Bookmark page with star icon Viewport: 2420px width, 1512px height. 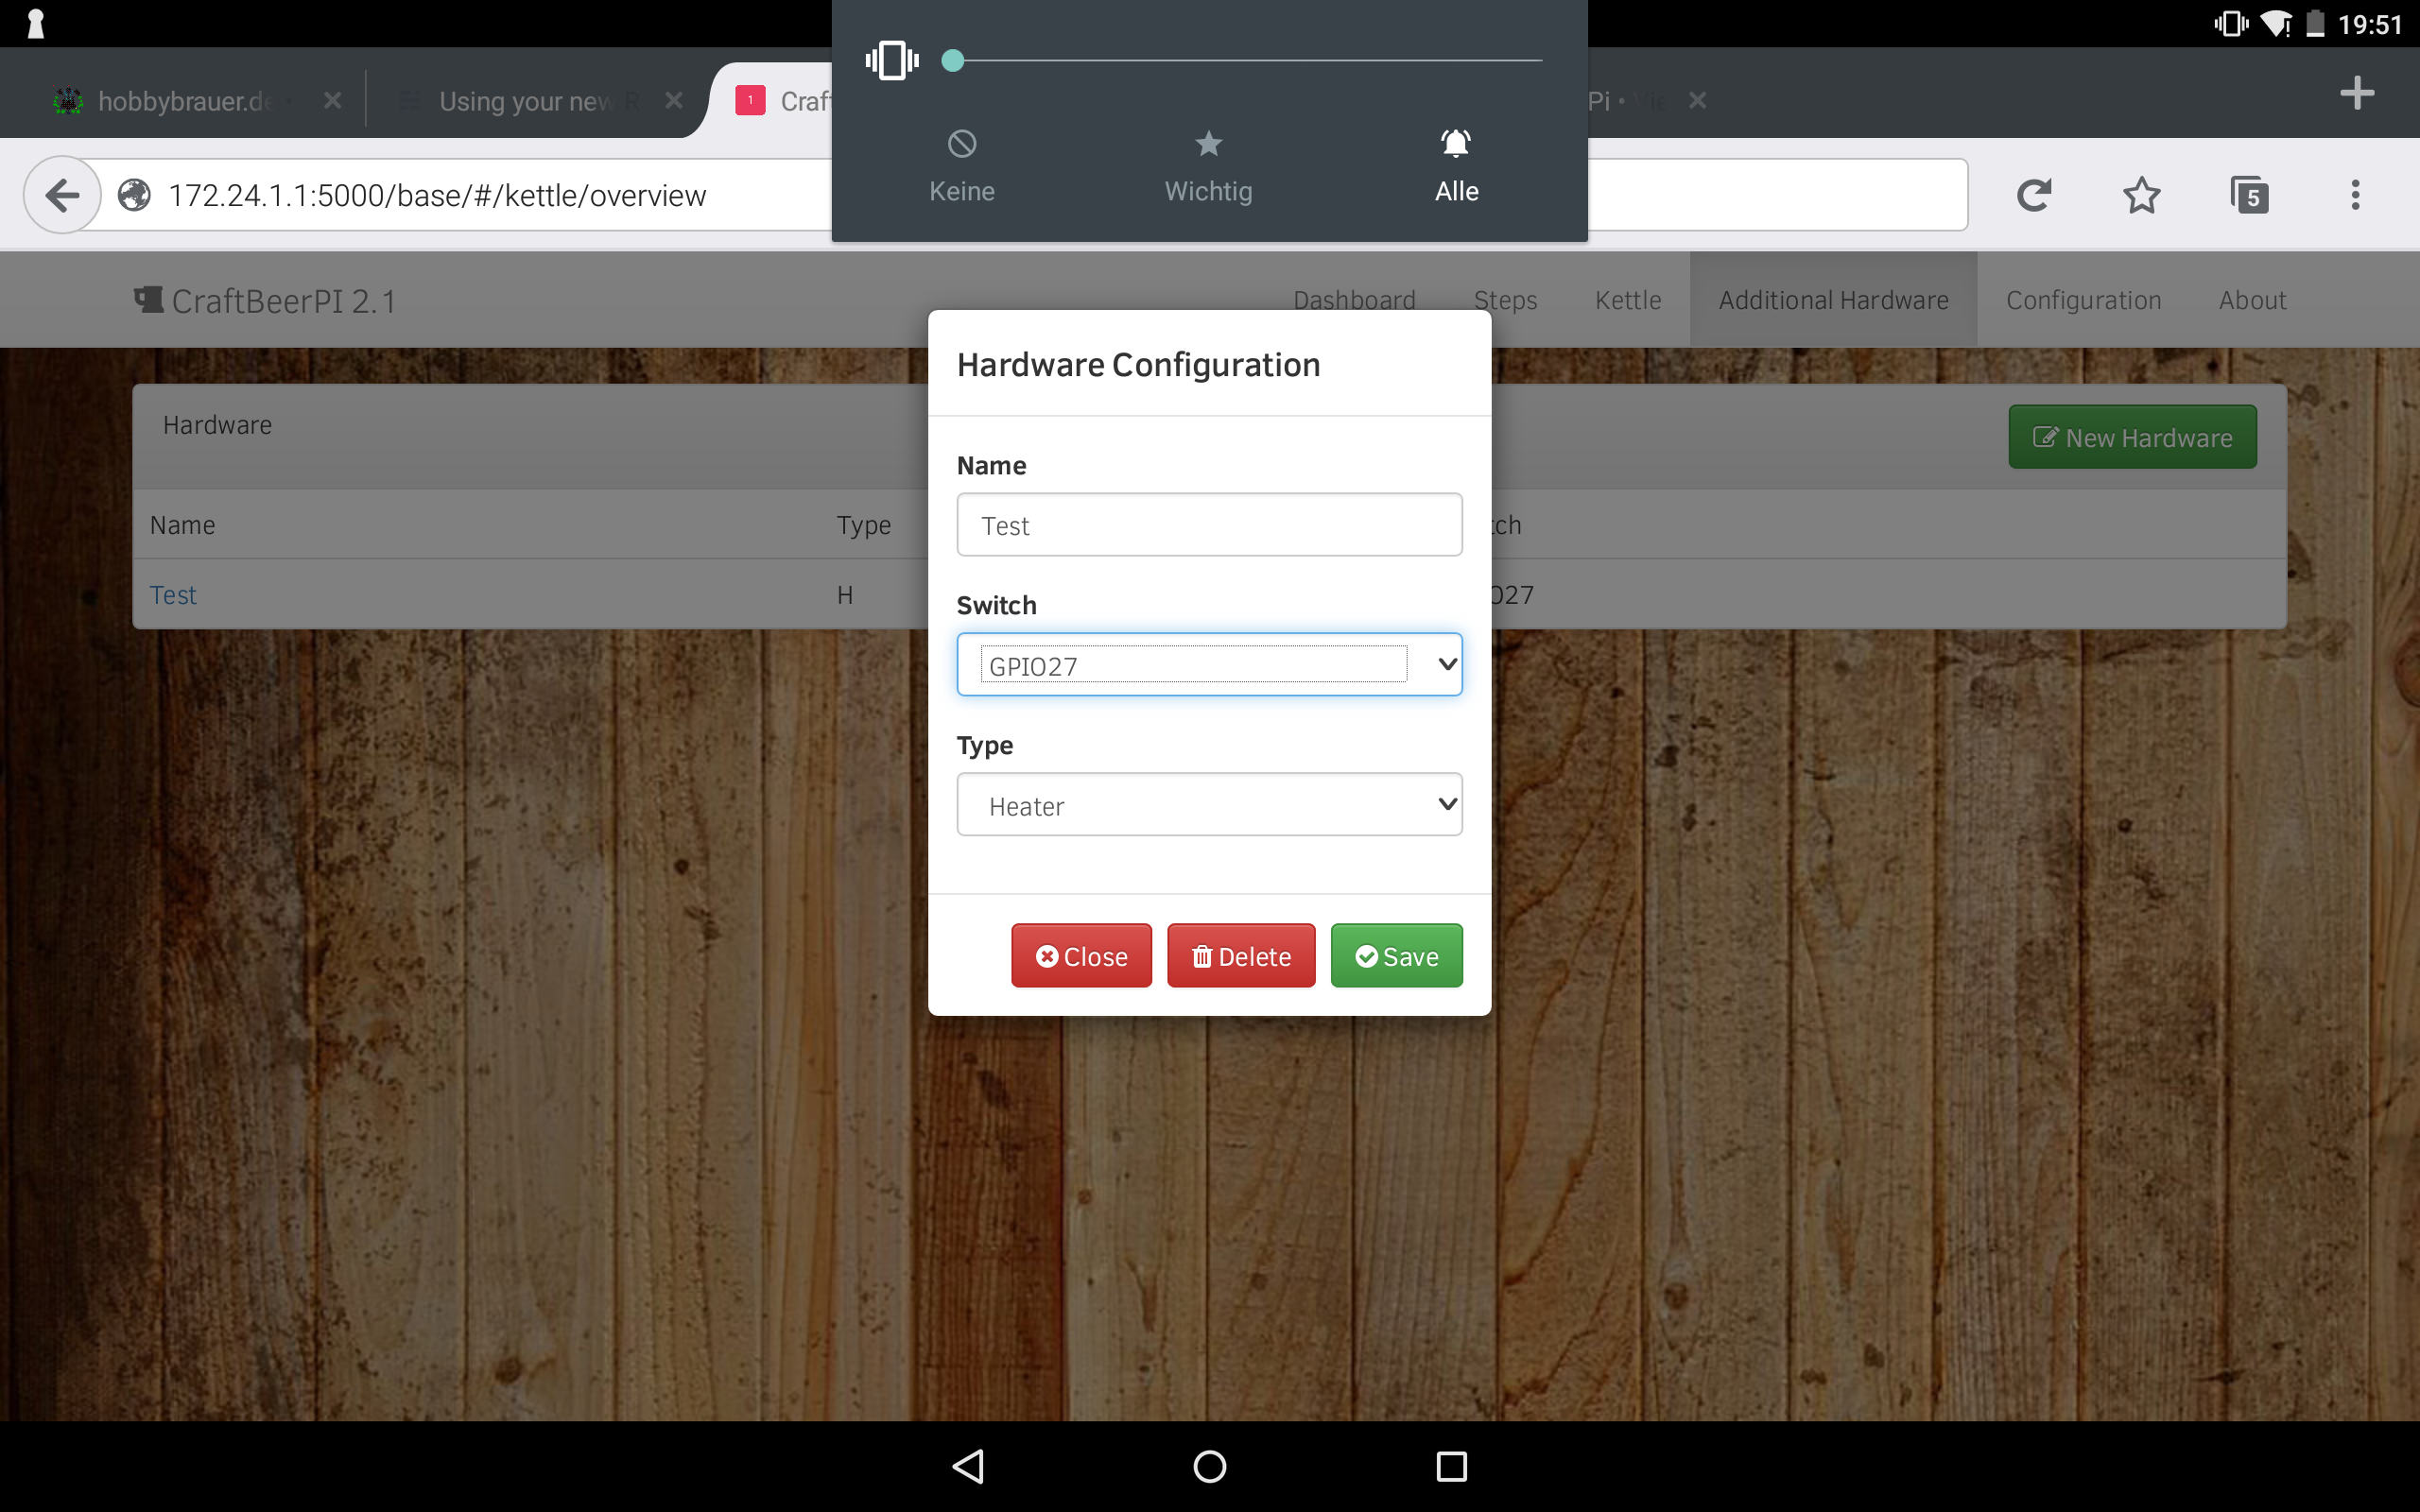point(2141,195)
